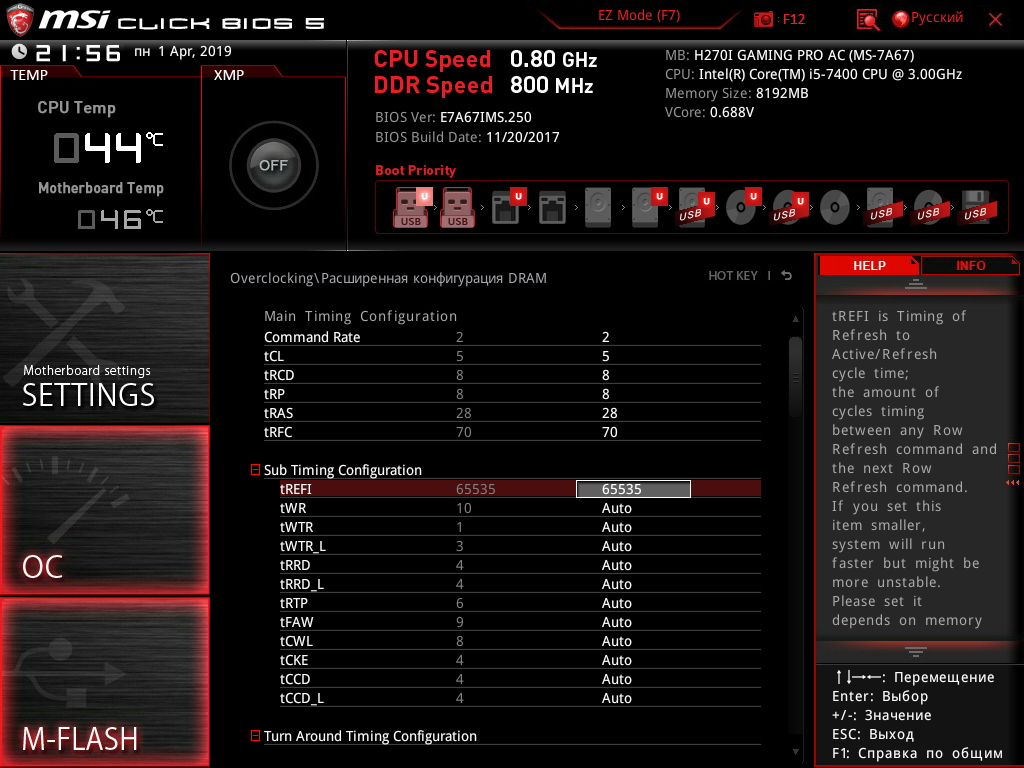1024x768 pixels.
Task: Edit the Command Rate value
Action: 605,337
